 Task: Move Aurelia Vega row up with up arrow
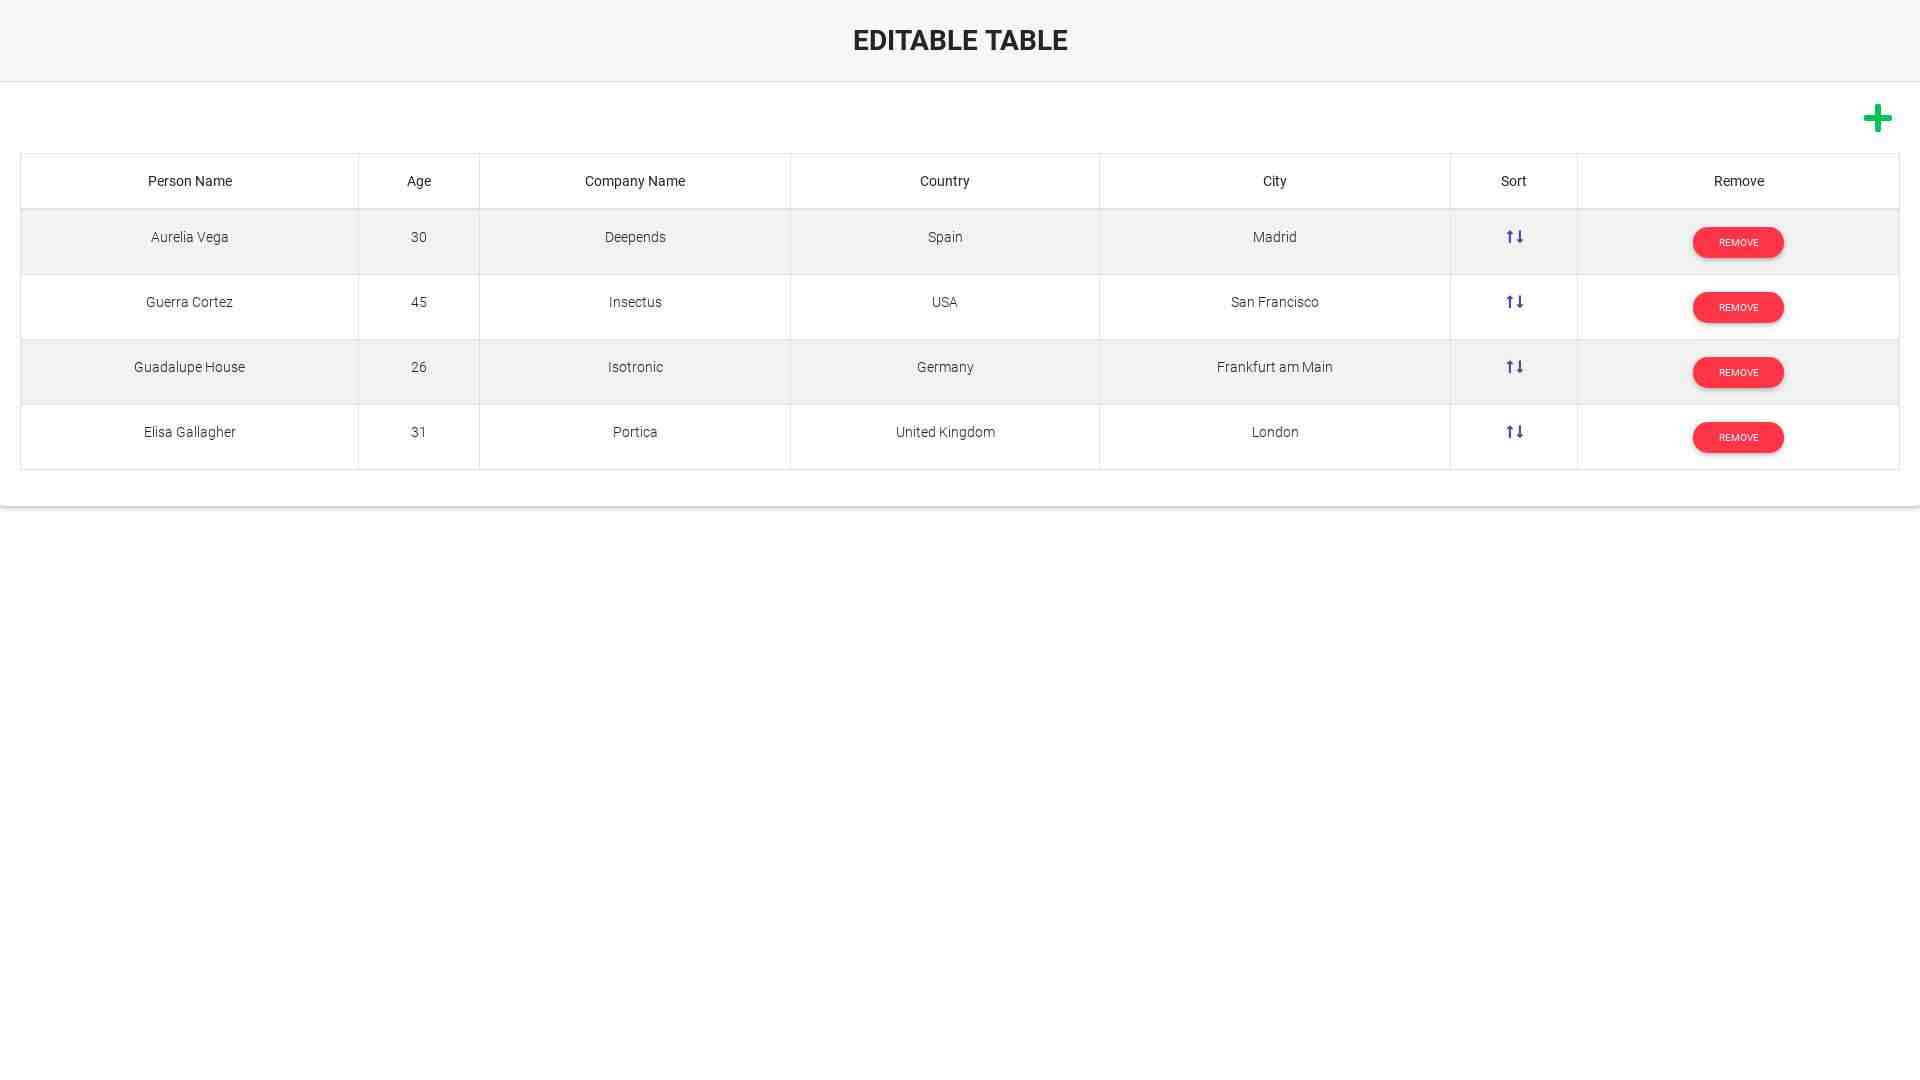[1509, 237]
